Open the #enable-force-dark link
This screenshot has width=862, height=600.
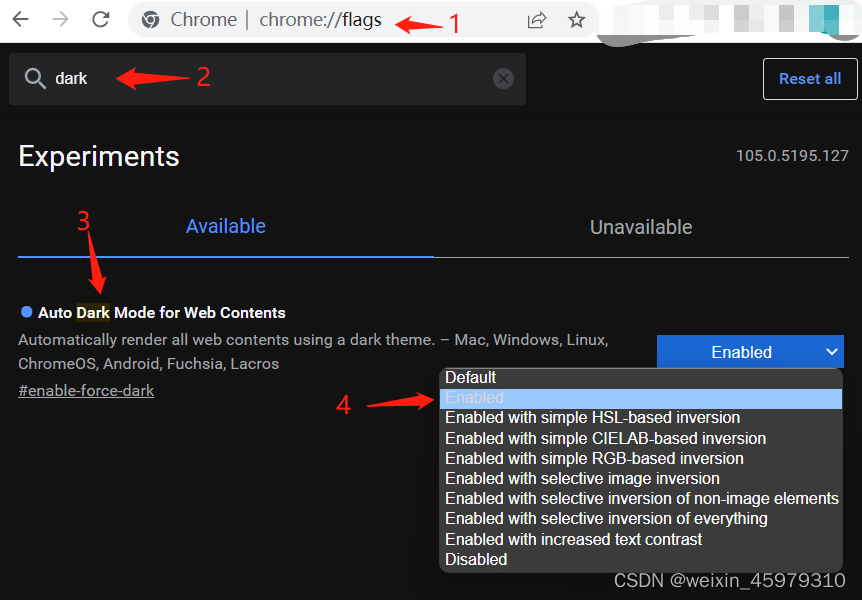(x=86, y=390)
